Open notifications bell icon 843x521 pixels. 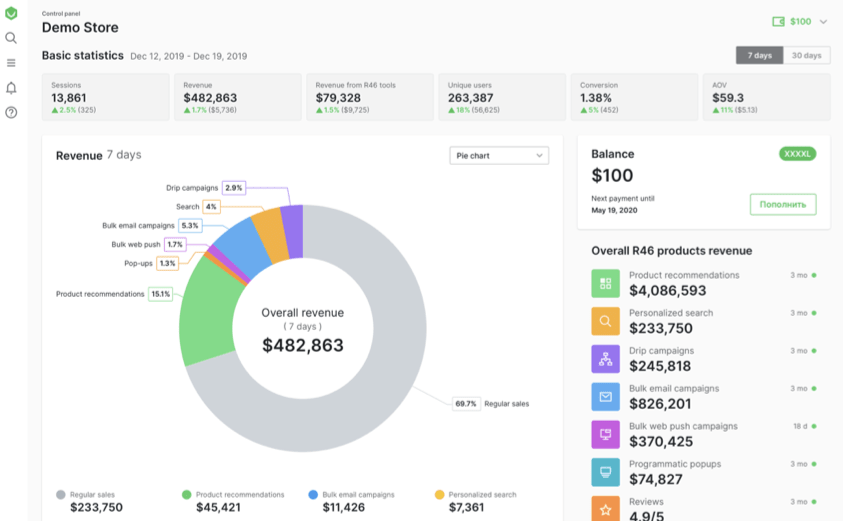[11, 88]
